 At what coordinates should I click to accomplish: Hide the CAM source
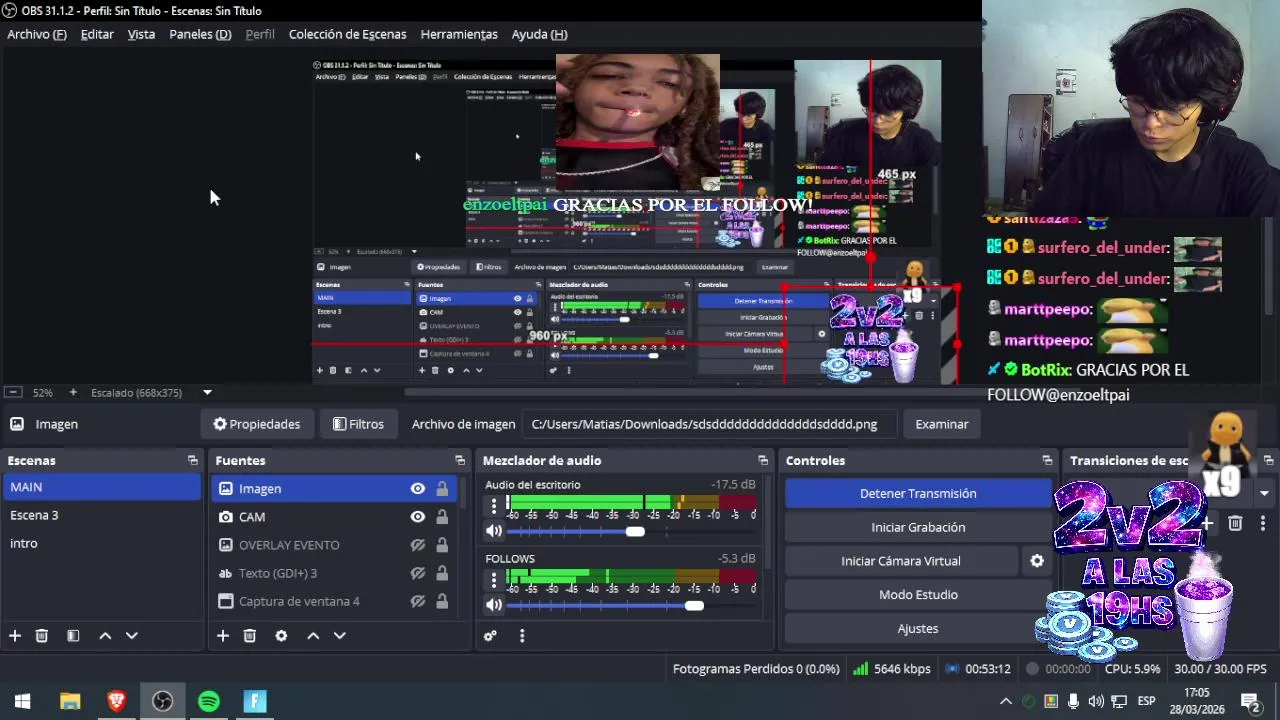click(418, 517)
